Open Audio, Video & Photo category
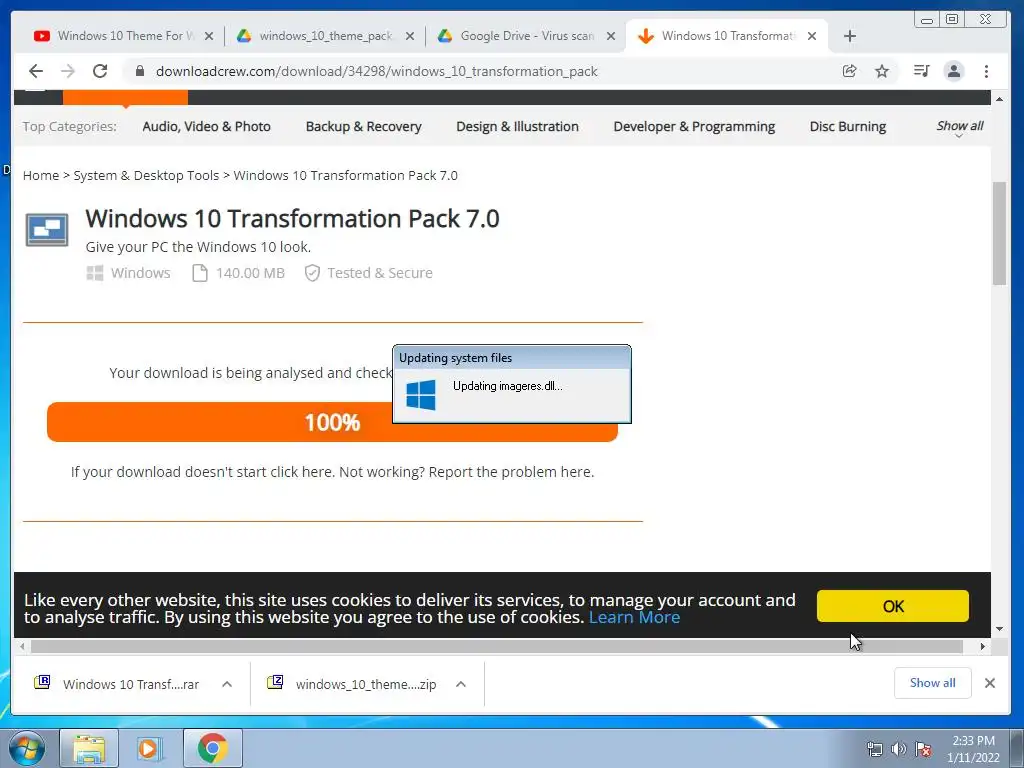Image resolution: width=1024 pixels, height=768 pixels. [206, 127]
